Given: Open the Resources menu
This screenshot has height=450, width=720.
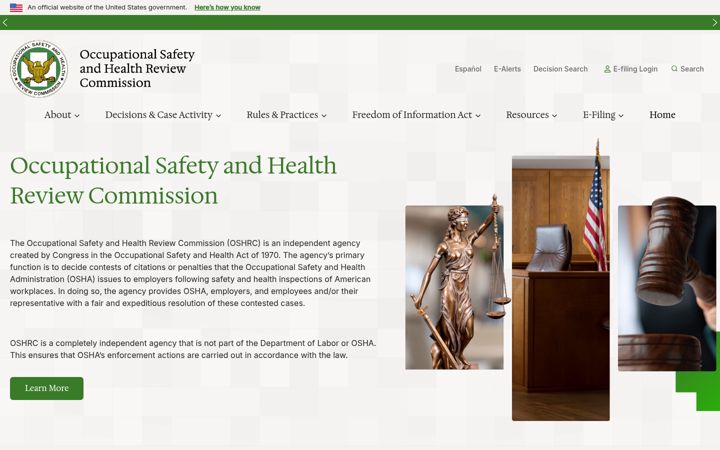Looking at the screenshot, I should click(528, 115).
